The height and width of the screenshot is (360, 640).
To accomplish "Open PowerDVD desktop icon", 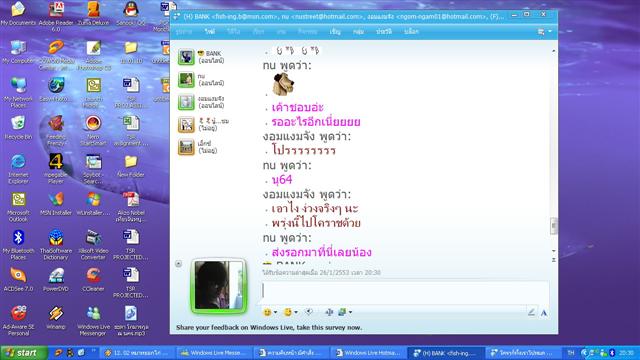I will [x=56, y=280].
